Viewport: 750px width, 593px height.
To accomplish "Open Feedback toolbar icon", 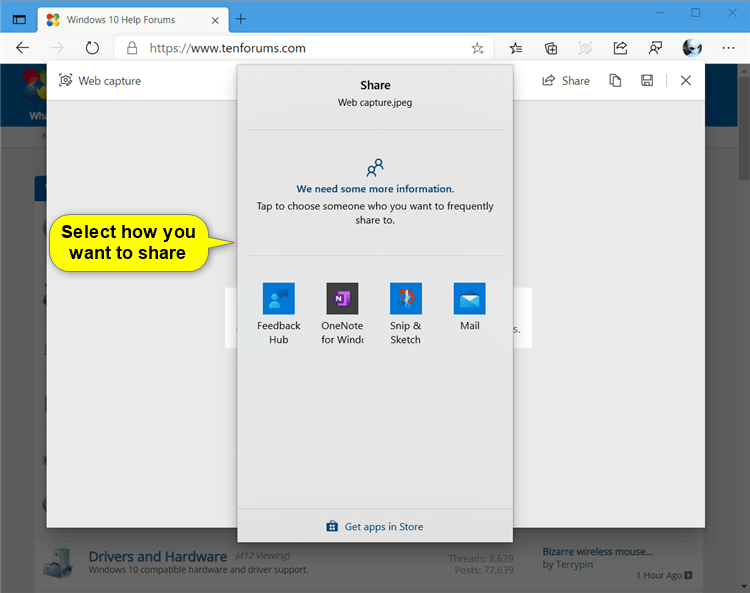I will point(655,48).
